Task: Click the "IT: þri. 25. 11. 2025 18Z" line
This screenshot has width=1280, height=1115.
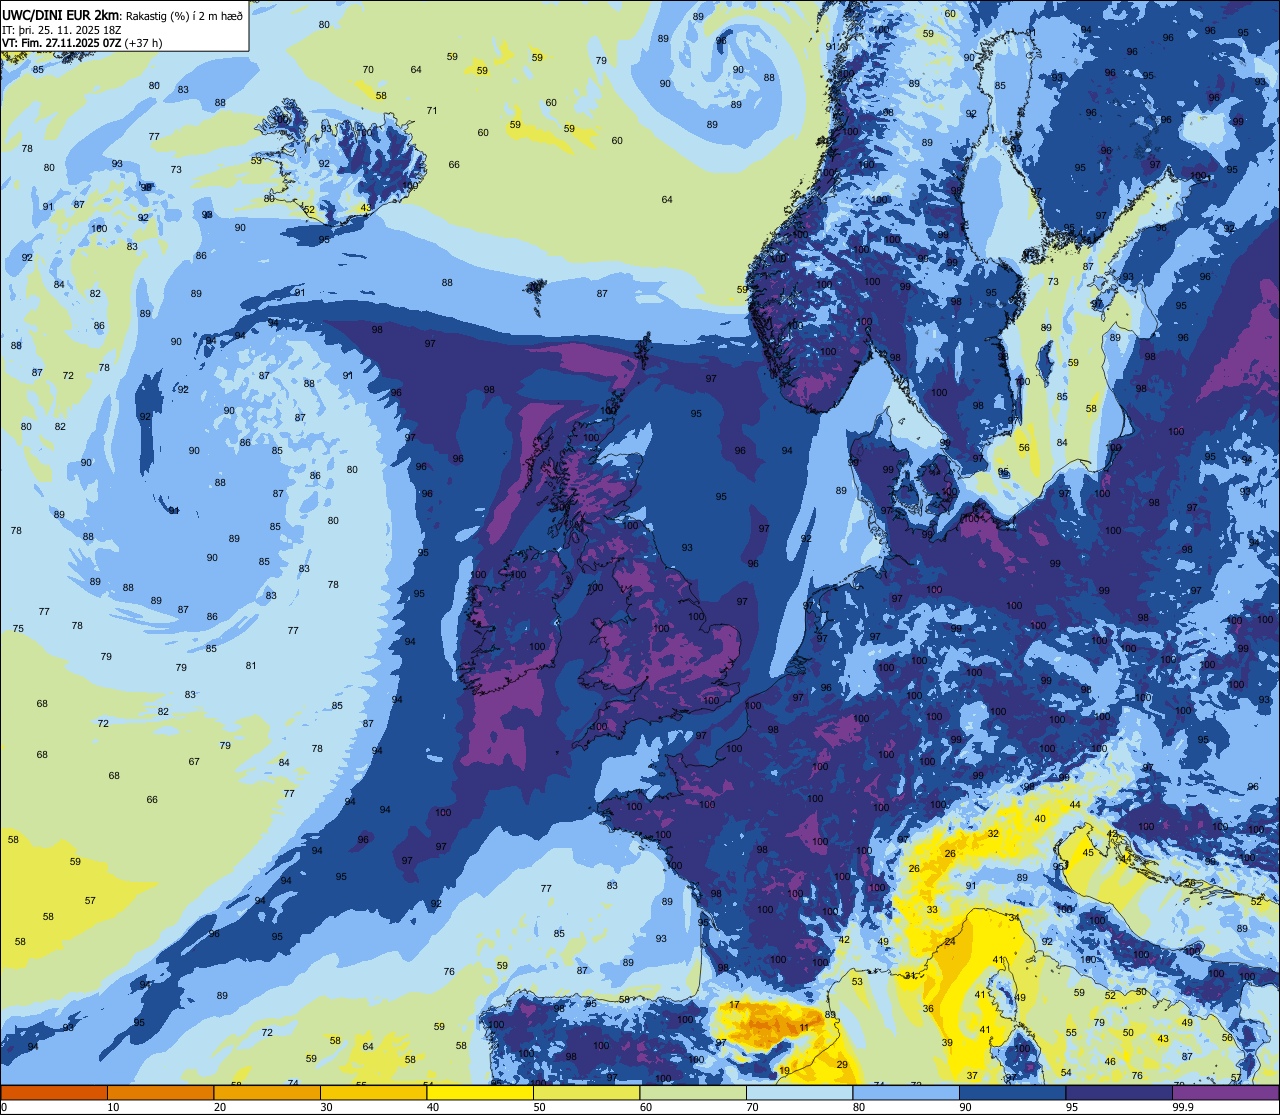Action: (59, 29)
